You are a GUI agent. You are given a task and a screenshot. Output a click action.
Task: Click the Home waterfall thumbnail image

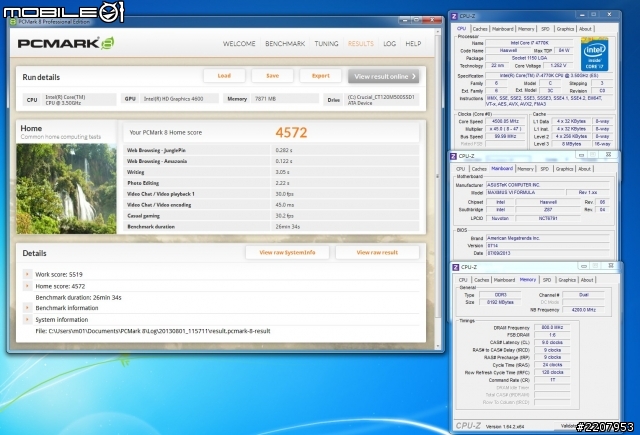click(66, 189)
